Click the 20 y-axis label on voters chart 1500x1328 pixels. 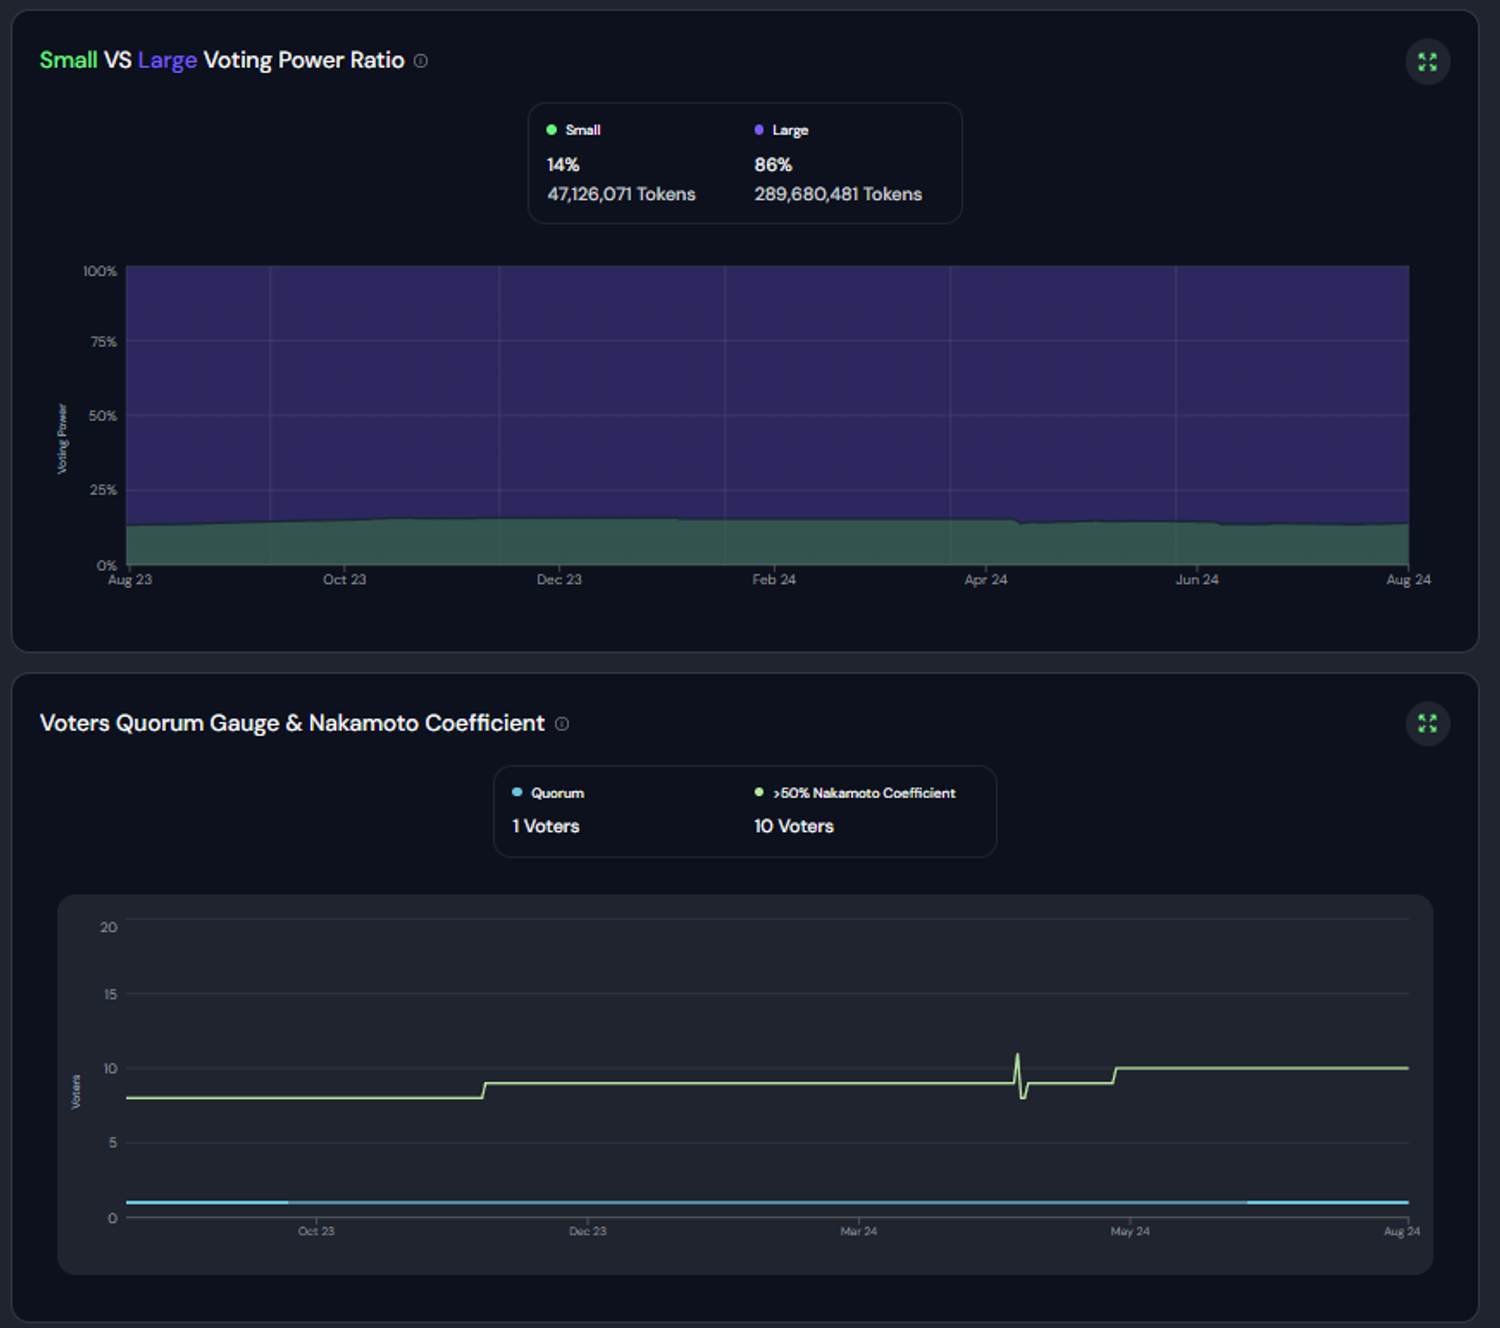[109, 927]
